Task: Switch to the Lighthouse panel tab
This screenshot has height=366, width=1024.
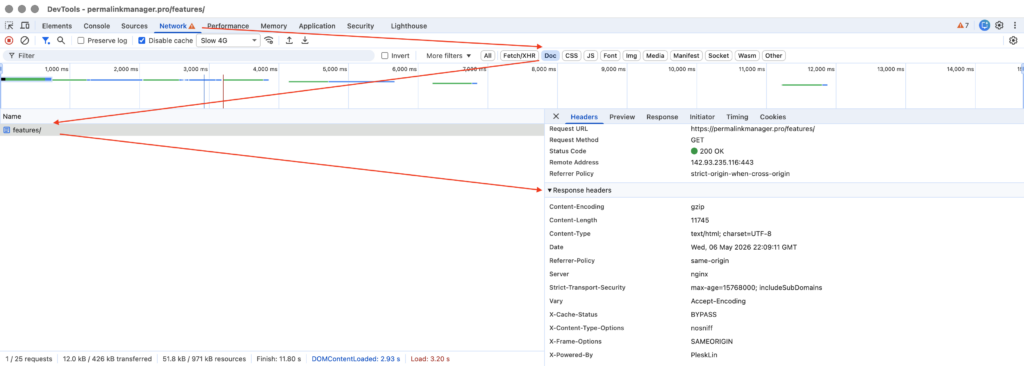Action: tap(409, 26)
